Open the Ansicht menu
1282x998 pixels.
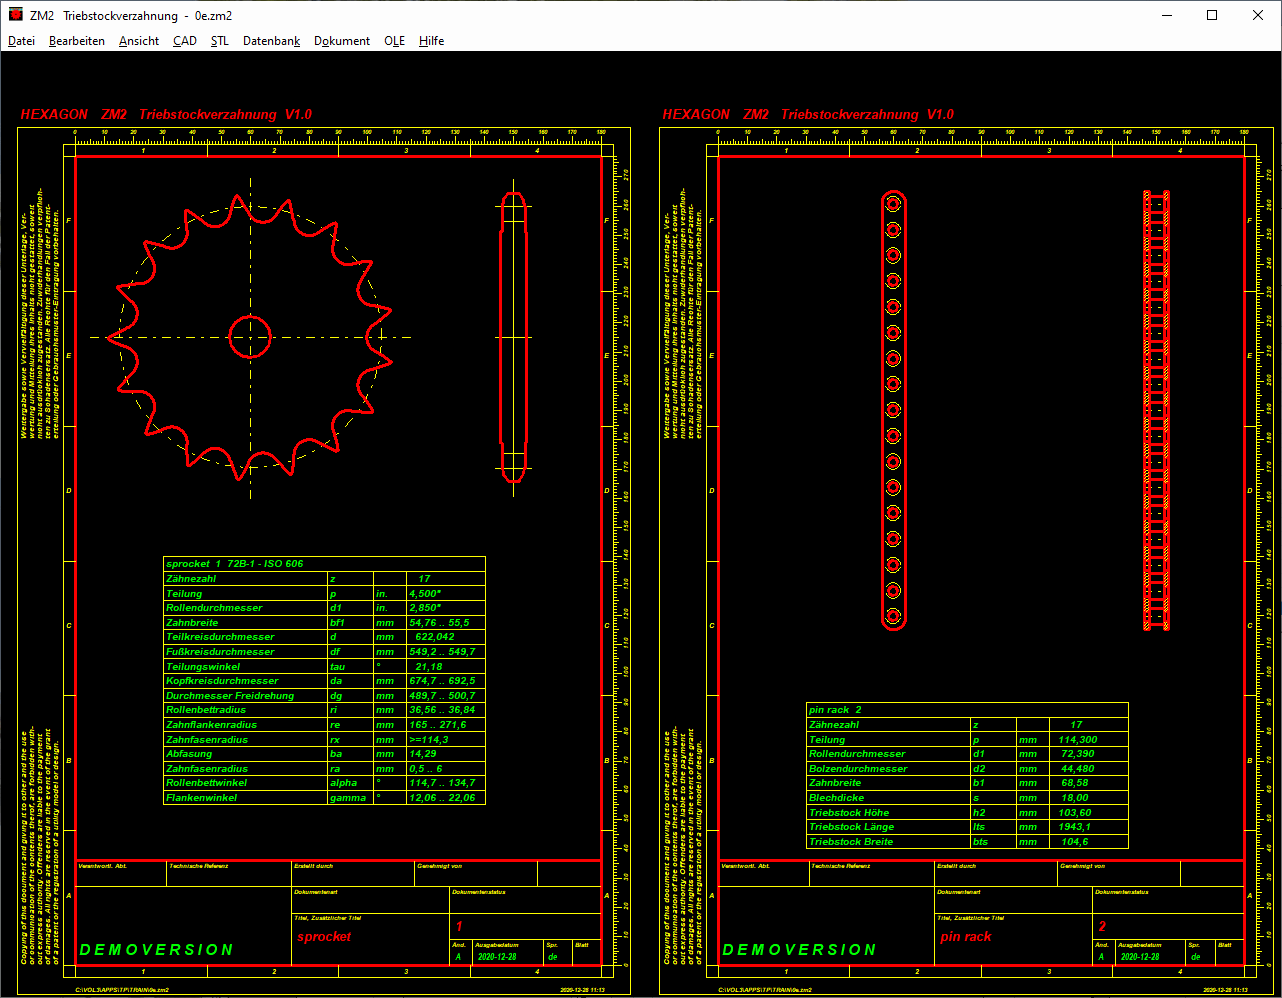(139, 41)
